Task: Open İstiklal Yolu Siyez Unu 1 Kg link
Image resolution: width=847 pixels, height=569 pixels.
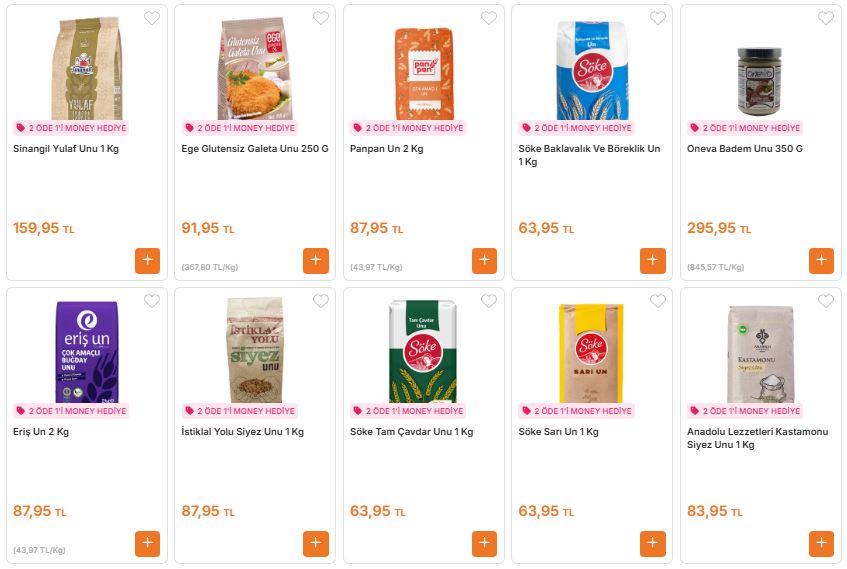Action: [243, 432]
